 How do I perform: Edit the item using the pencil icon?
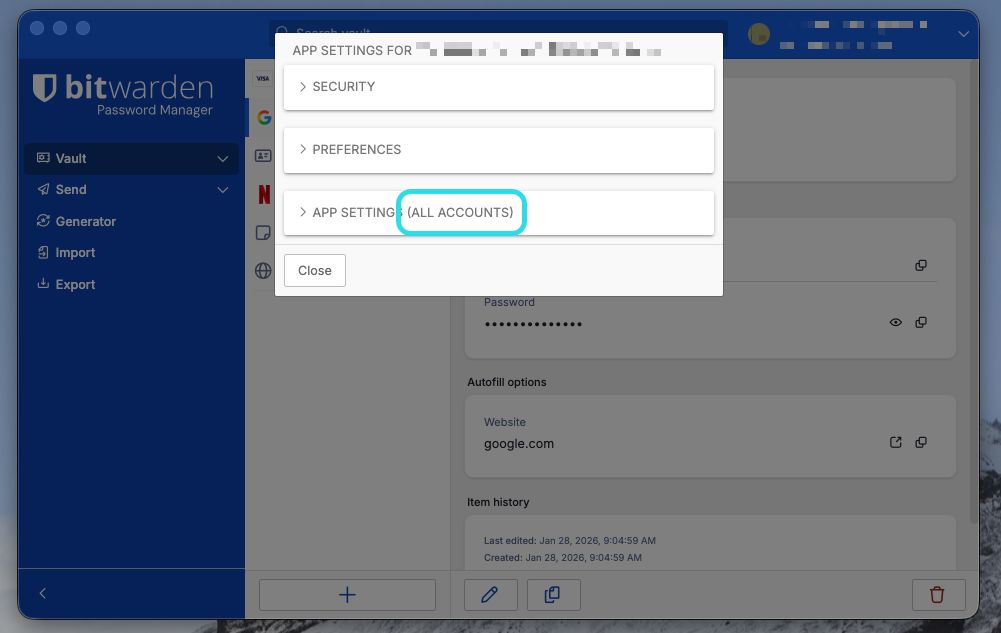pos(490,594)
